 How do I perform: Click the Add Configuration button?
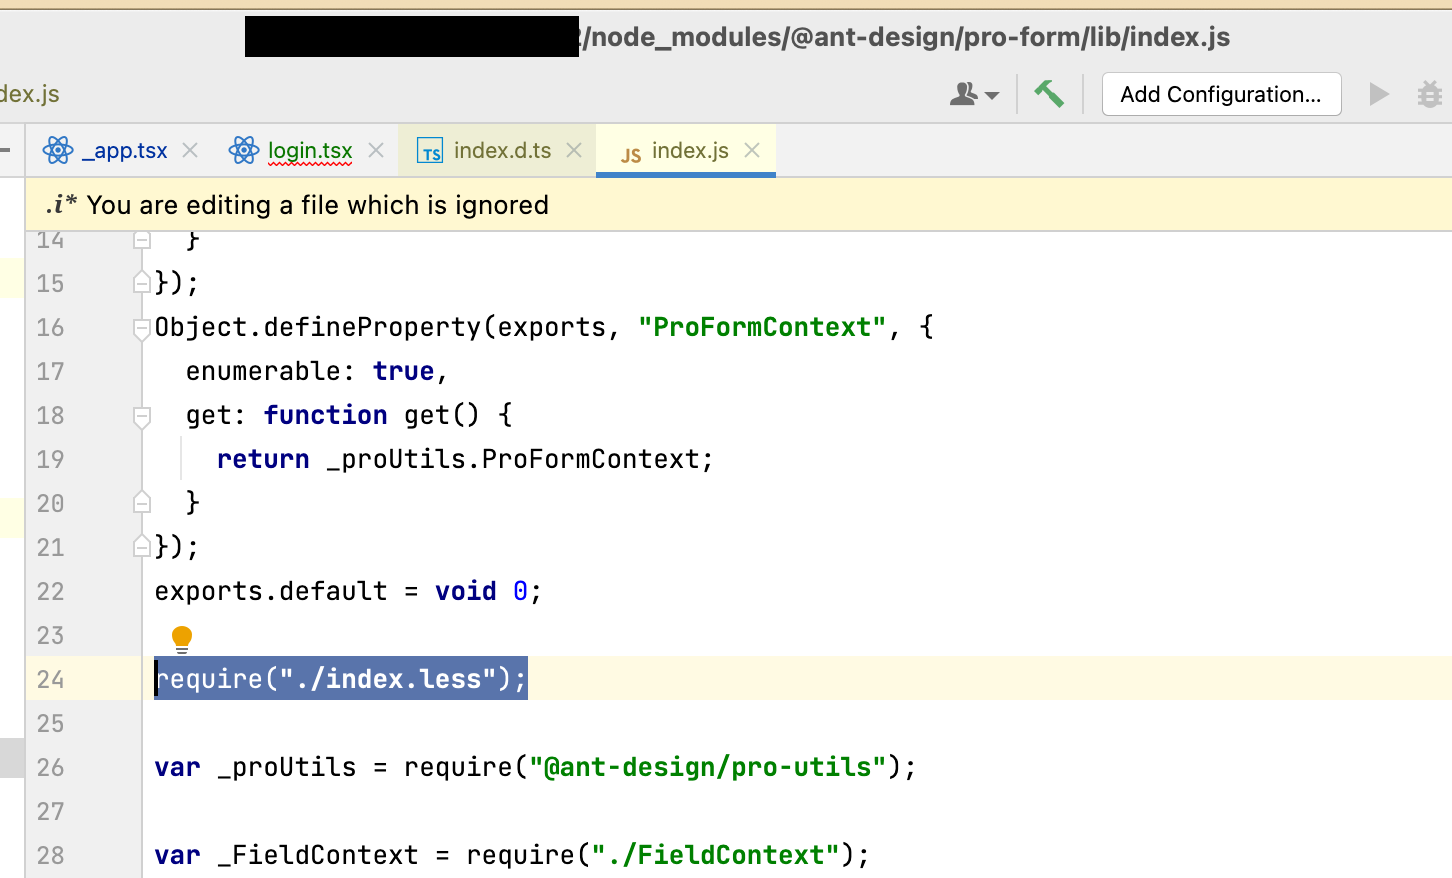tap(1220, 94)
